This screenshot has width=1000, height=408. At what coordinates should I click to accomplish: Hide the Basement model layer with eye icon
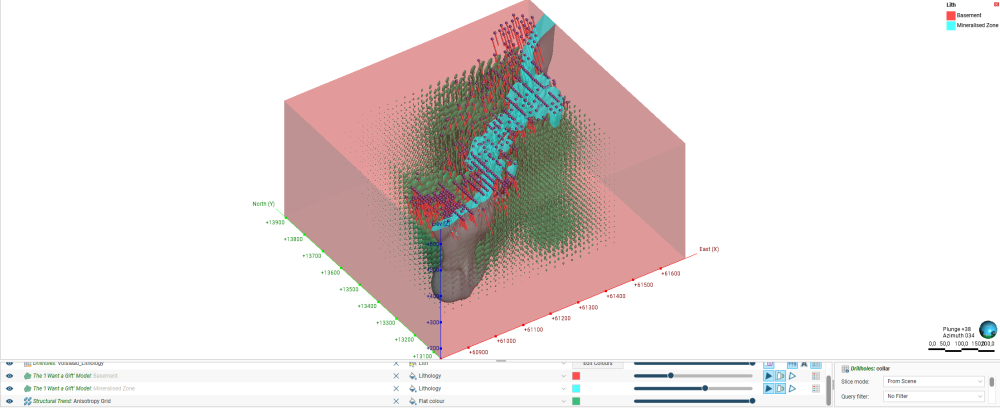tap(9, 375)
